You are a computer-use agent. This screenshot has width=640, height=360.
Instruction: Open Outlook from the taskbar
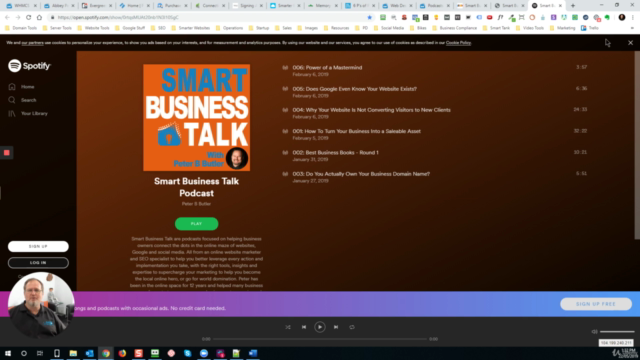89,353
